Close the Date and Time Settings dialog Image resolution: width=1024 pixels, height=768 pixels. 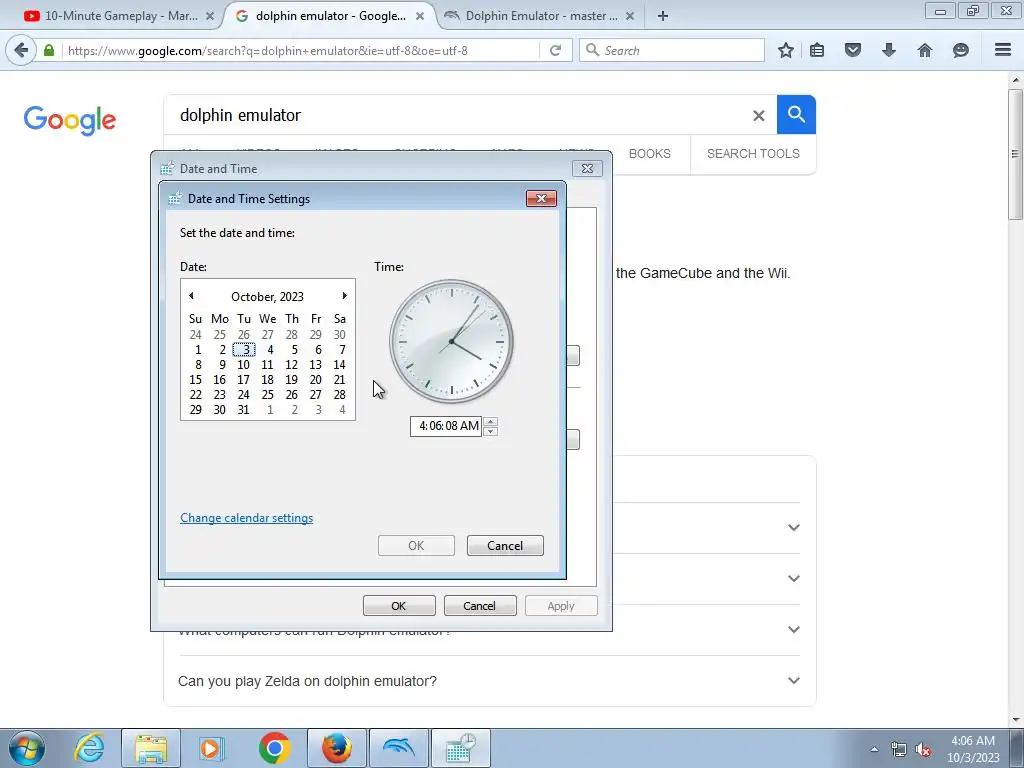(x=541, y=199)
